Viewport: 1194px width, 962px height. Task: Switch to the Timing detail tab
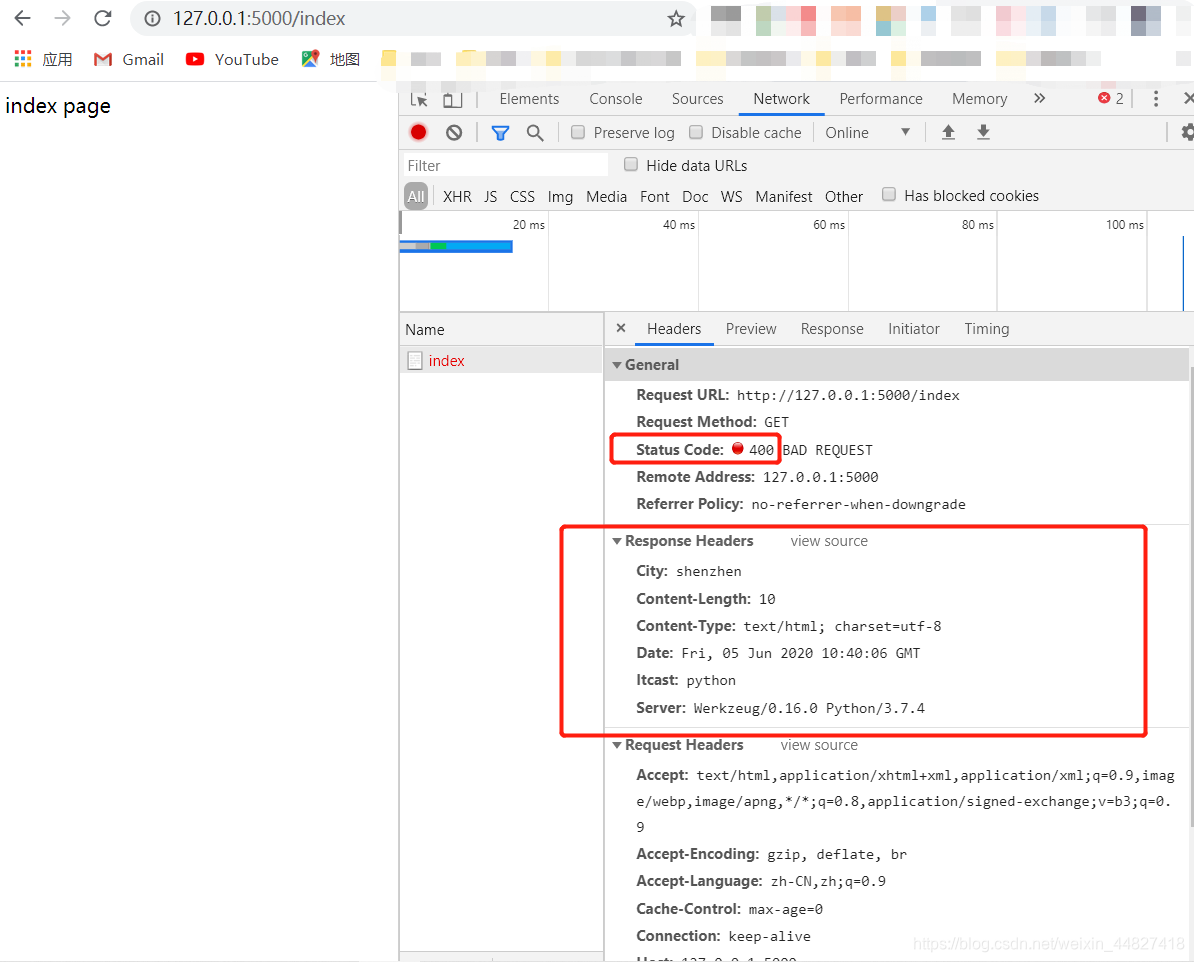[x=986, y=328]
